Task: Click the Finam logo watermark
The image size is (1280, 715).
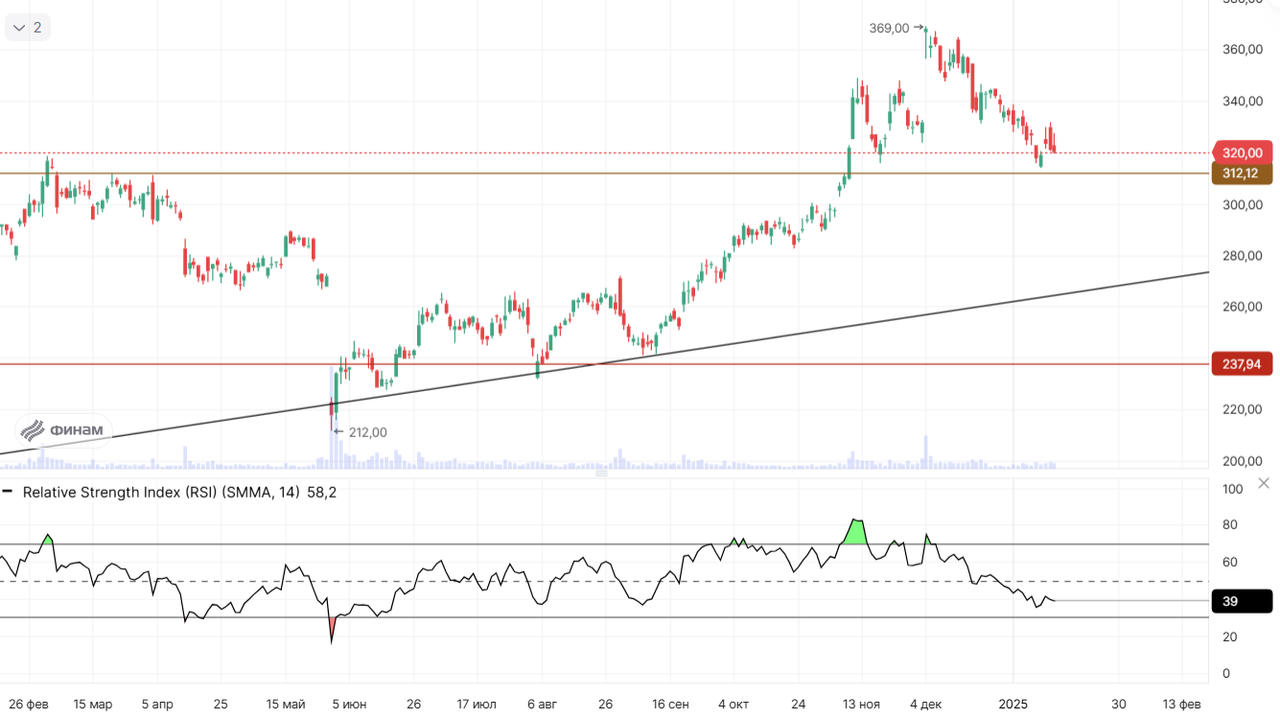Action: [63, 430]
